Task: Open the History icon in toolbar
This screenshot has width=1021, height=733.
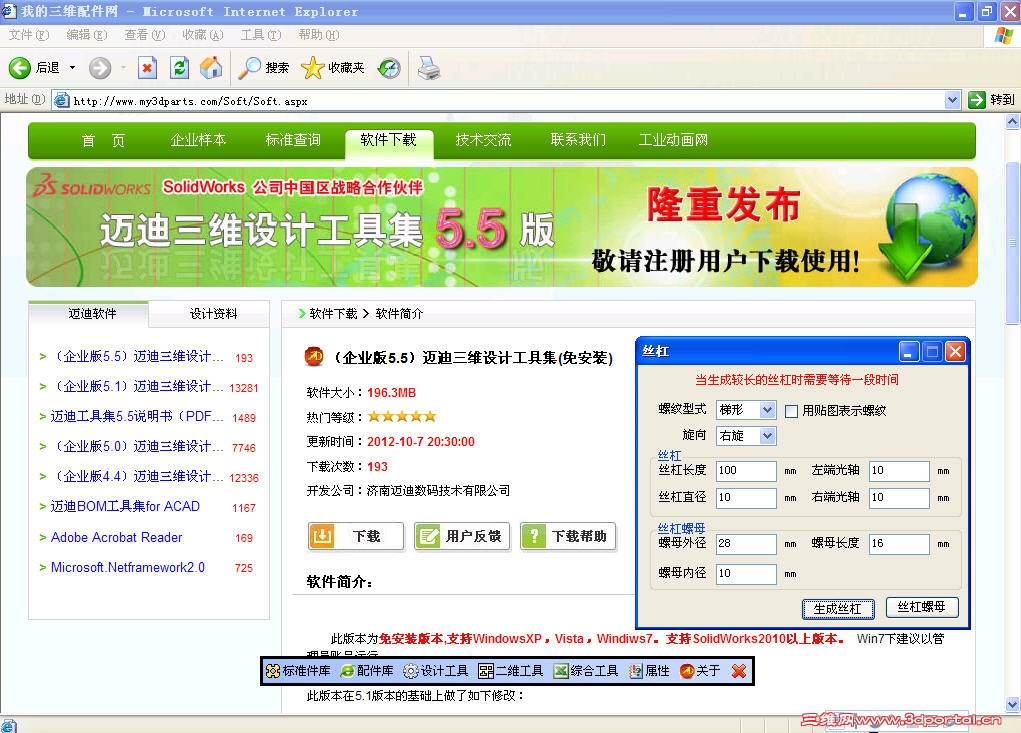Action: click(389, 68)
